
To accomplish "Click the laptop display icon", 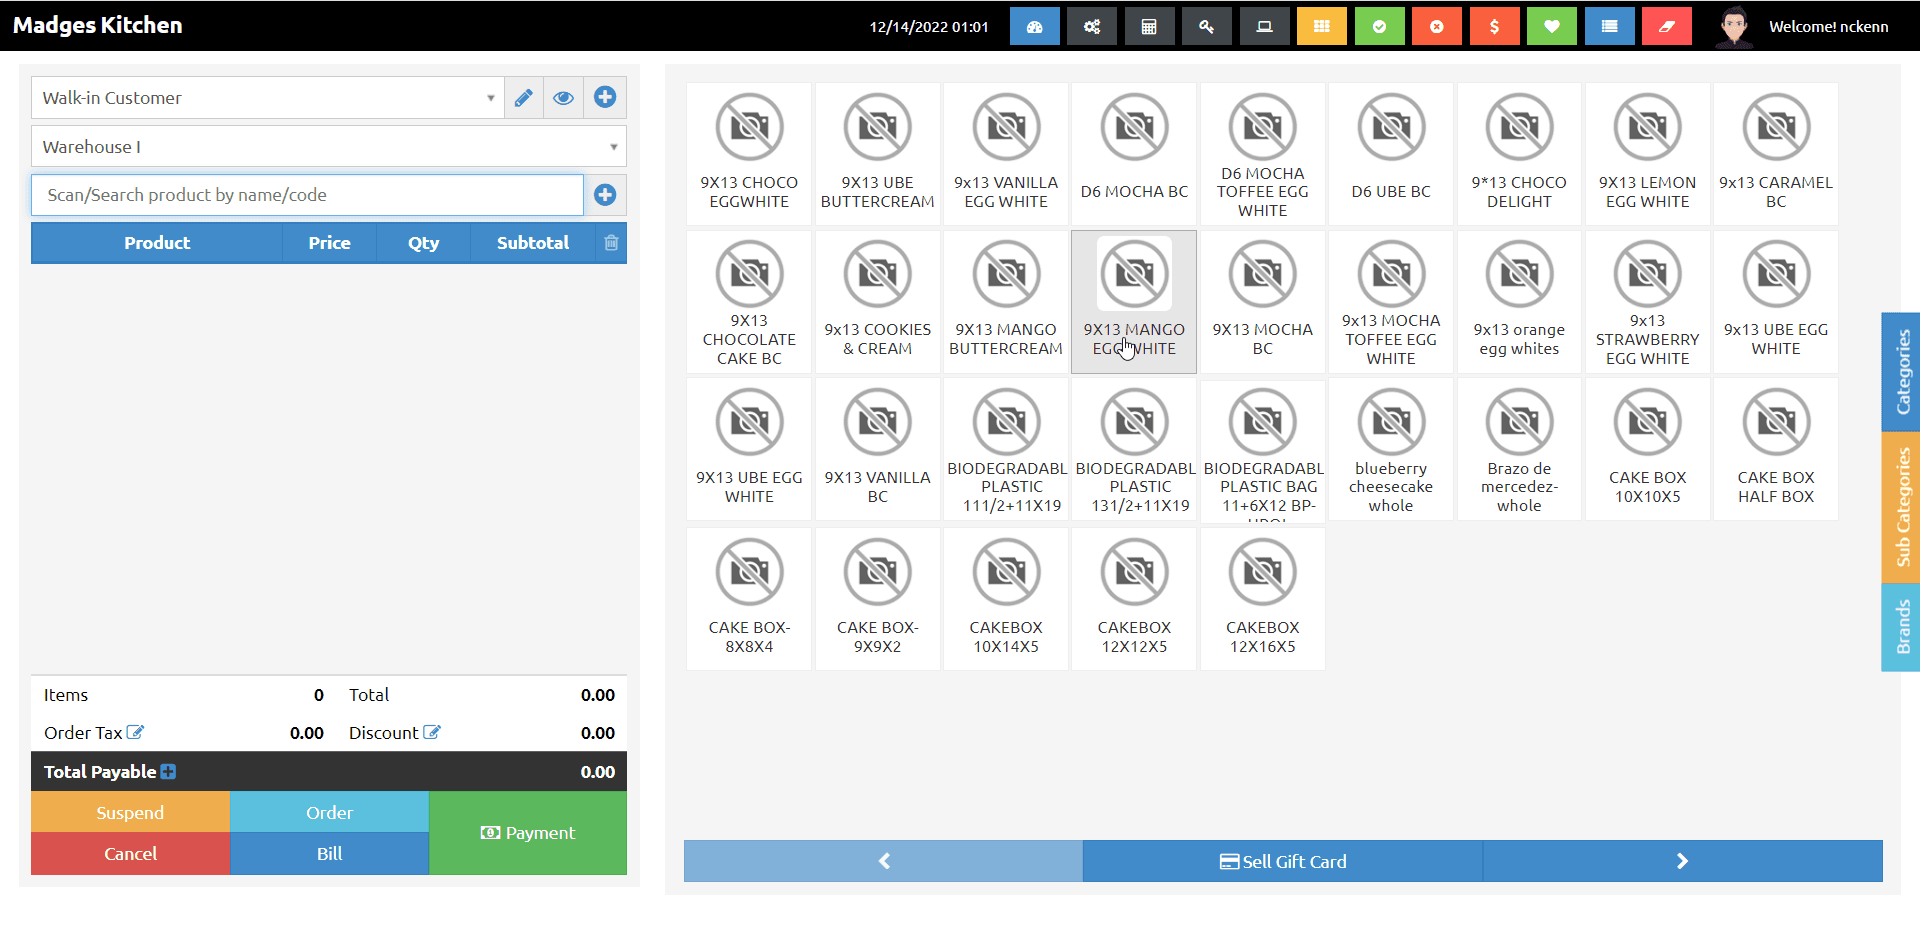I will pos(1264,26).
